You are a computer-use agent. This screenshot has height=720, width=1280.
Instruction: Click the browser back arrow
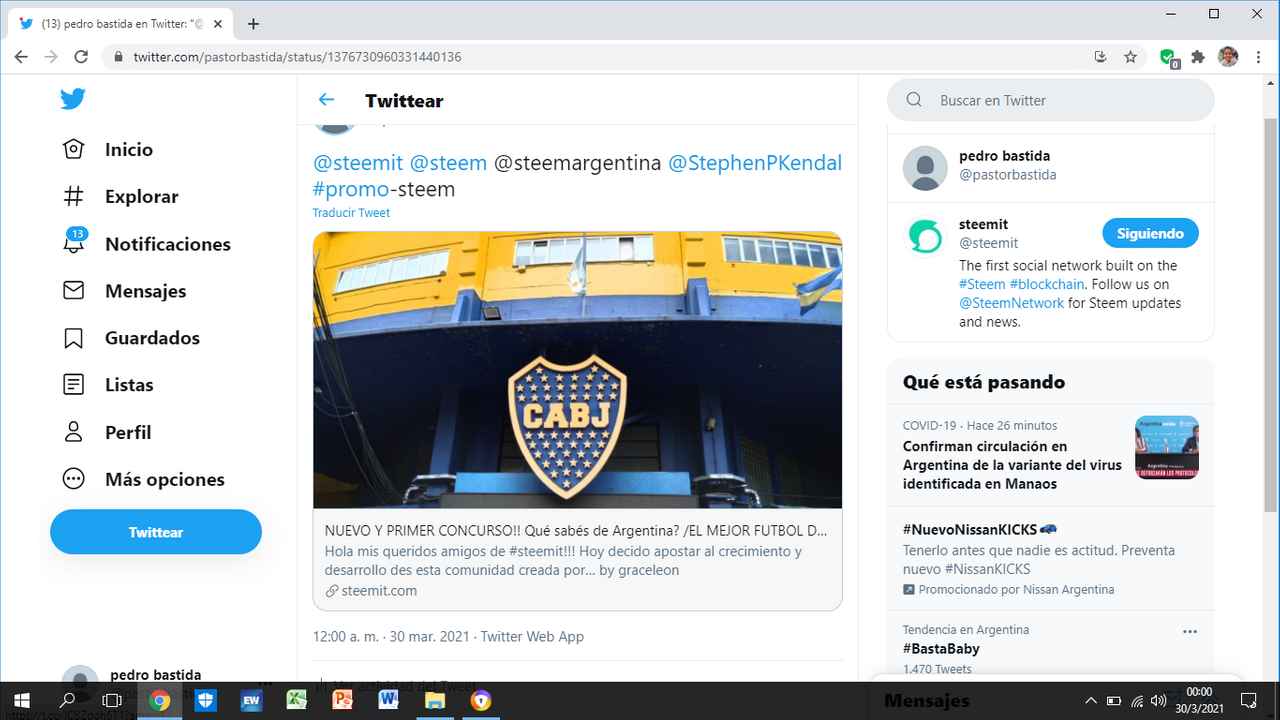(21, 57)
